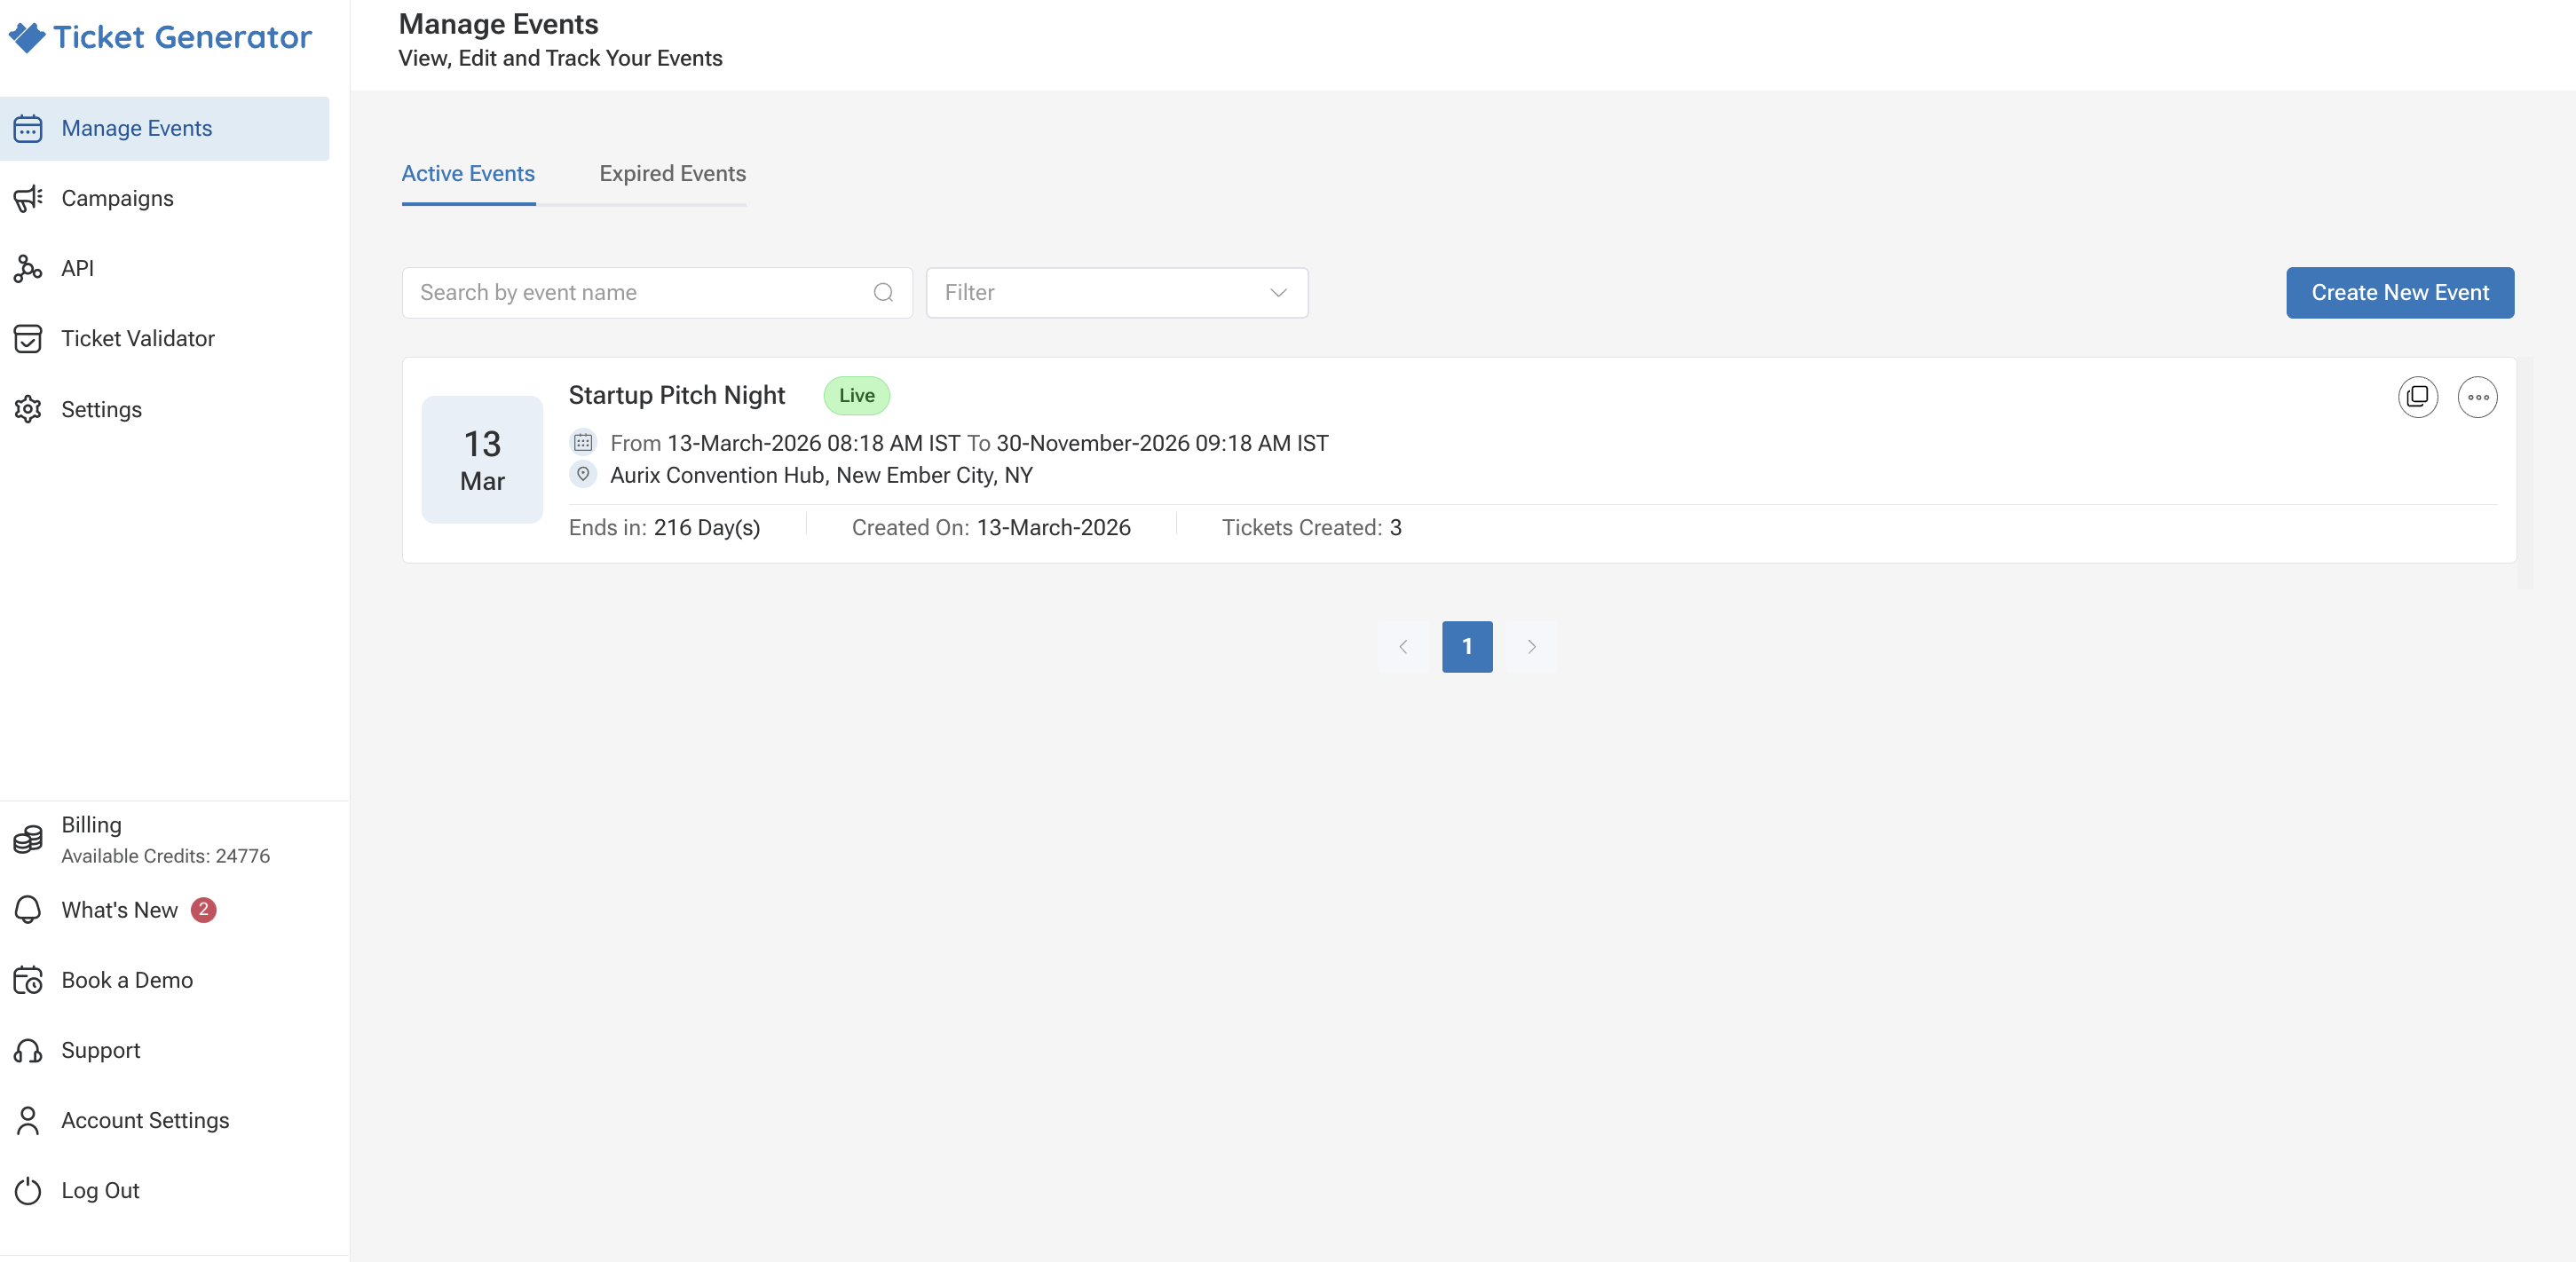Open the Support link

pos(101,1050)
